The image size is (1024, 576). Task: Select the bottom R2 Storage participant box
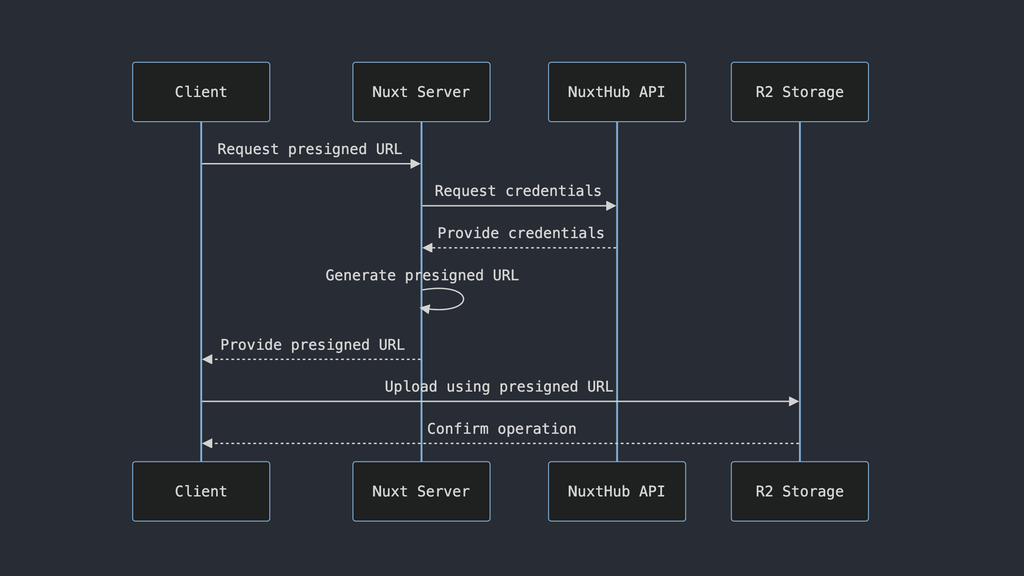(x=799, y=491)
